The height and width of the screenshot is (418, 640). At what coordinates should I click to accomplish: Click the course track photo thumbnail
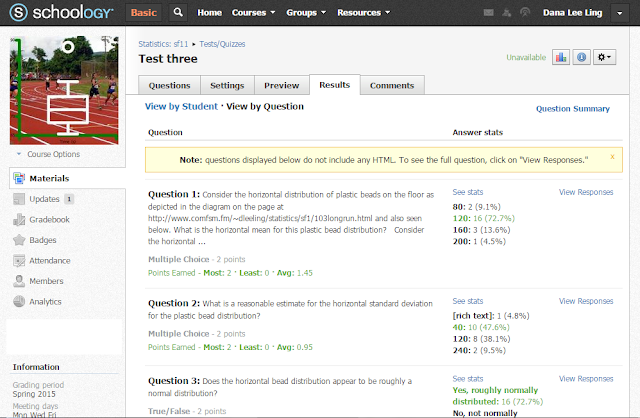[x=64, y=90]
